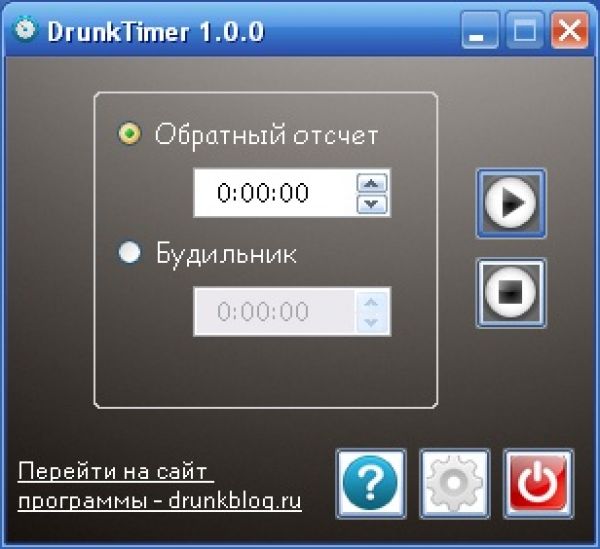
Task: Click the up arrow of the Будильник time field
Action: point(372,302)
